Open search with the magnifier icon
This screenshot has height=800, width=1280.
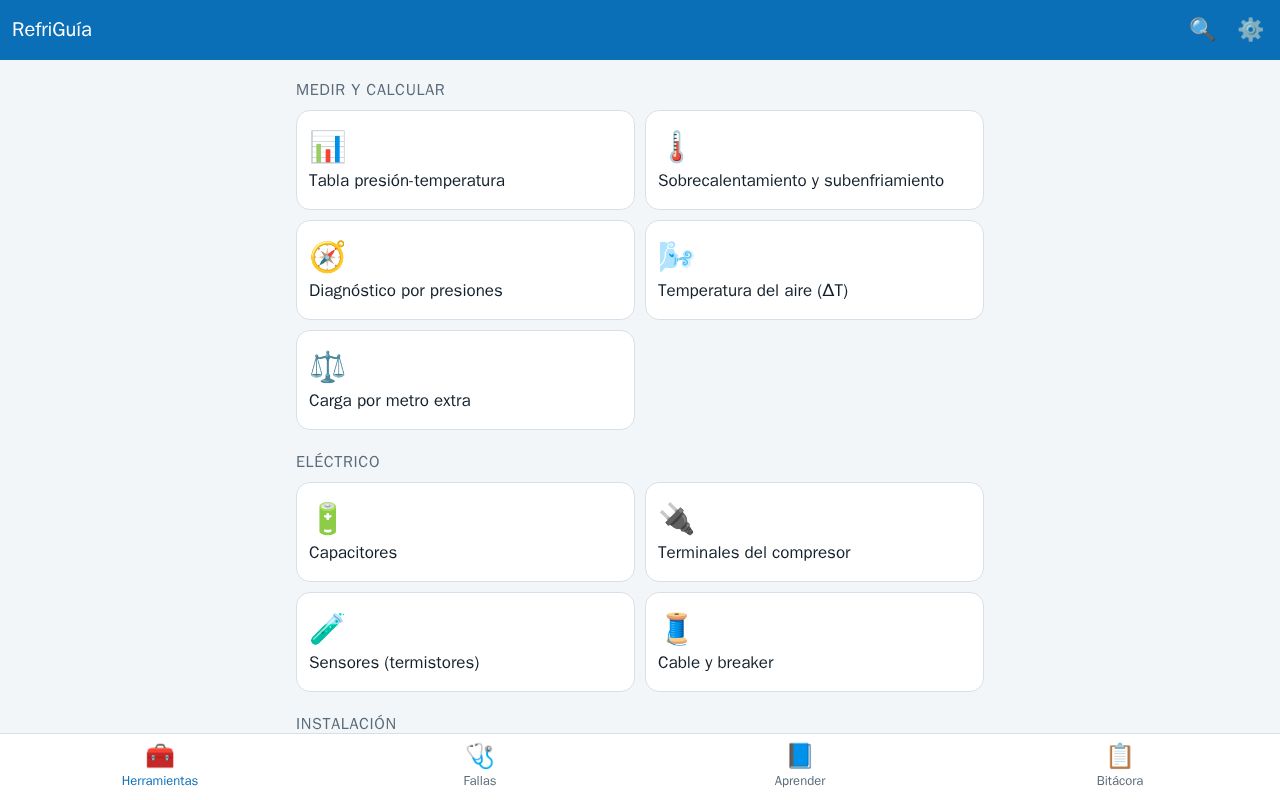point(1202,29)
